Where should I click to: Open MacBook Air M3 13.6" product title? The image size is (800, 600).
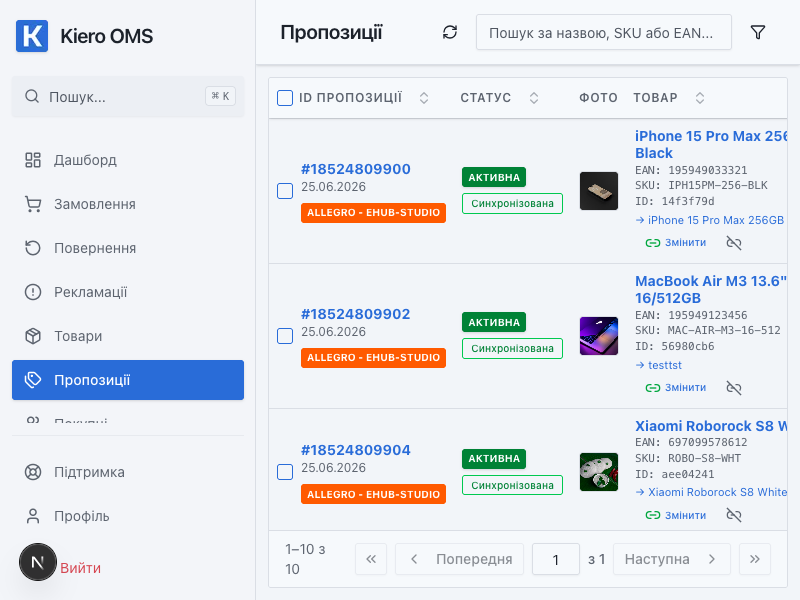point(711,289)
